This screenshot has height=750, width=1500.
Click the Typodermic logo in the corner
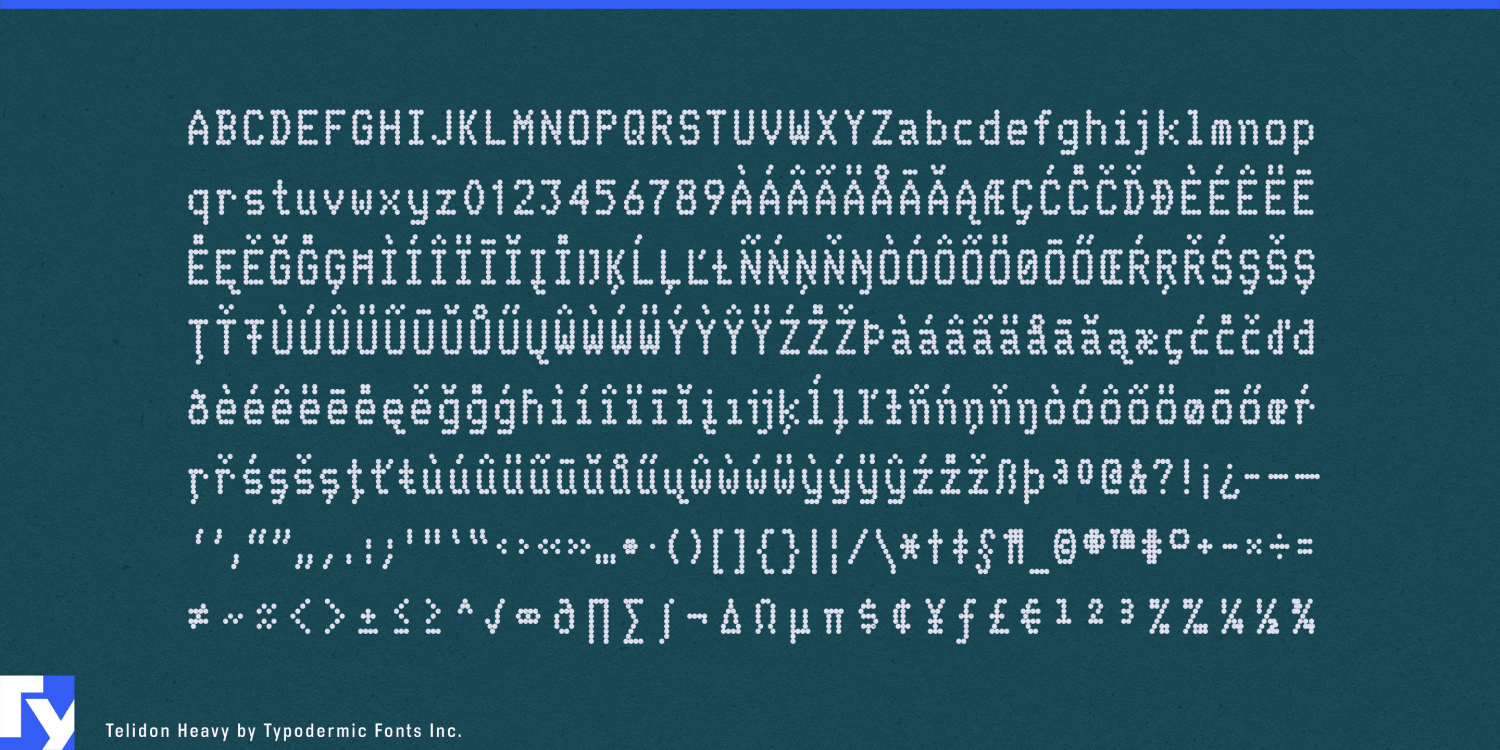coord(37,713)
